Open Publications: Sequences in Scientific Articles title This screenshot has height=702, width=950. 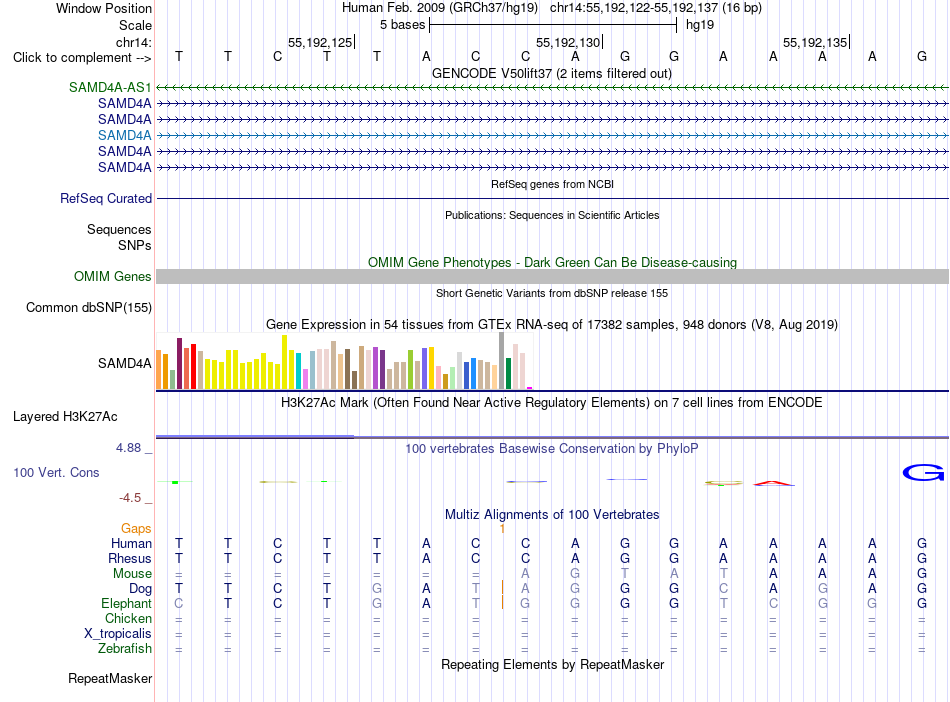(x=552, y=215)
